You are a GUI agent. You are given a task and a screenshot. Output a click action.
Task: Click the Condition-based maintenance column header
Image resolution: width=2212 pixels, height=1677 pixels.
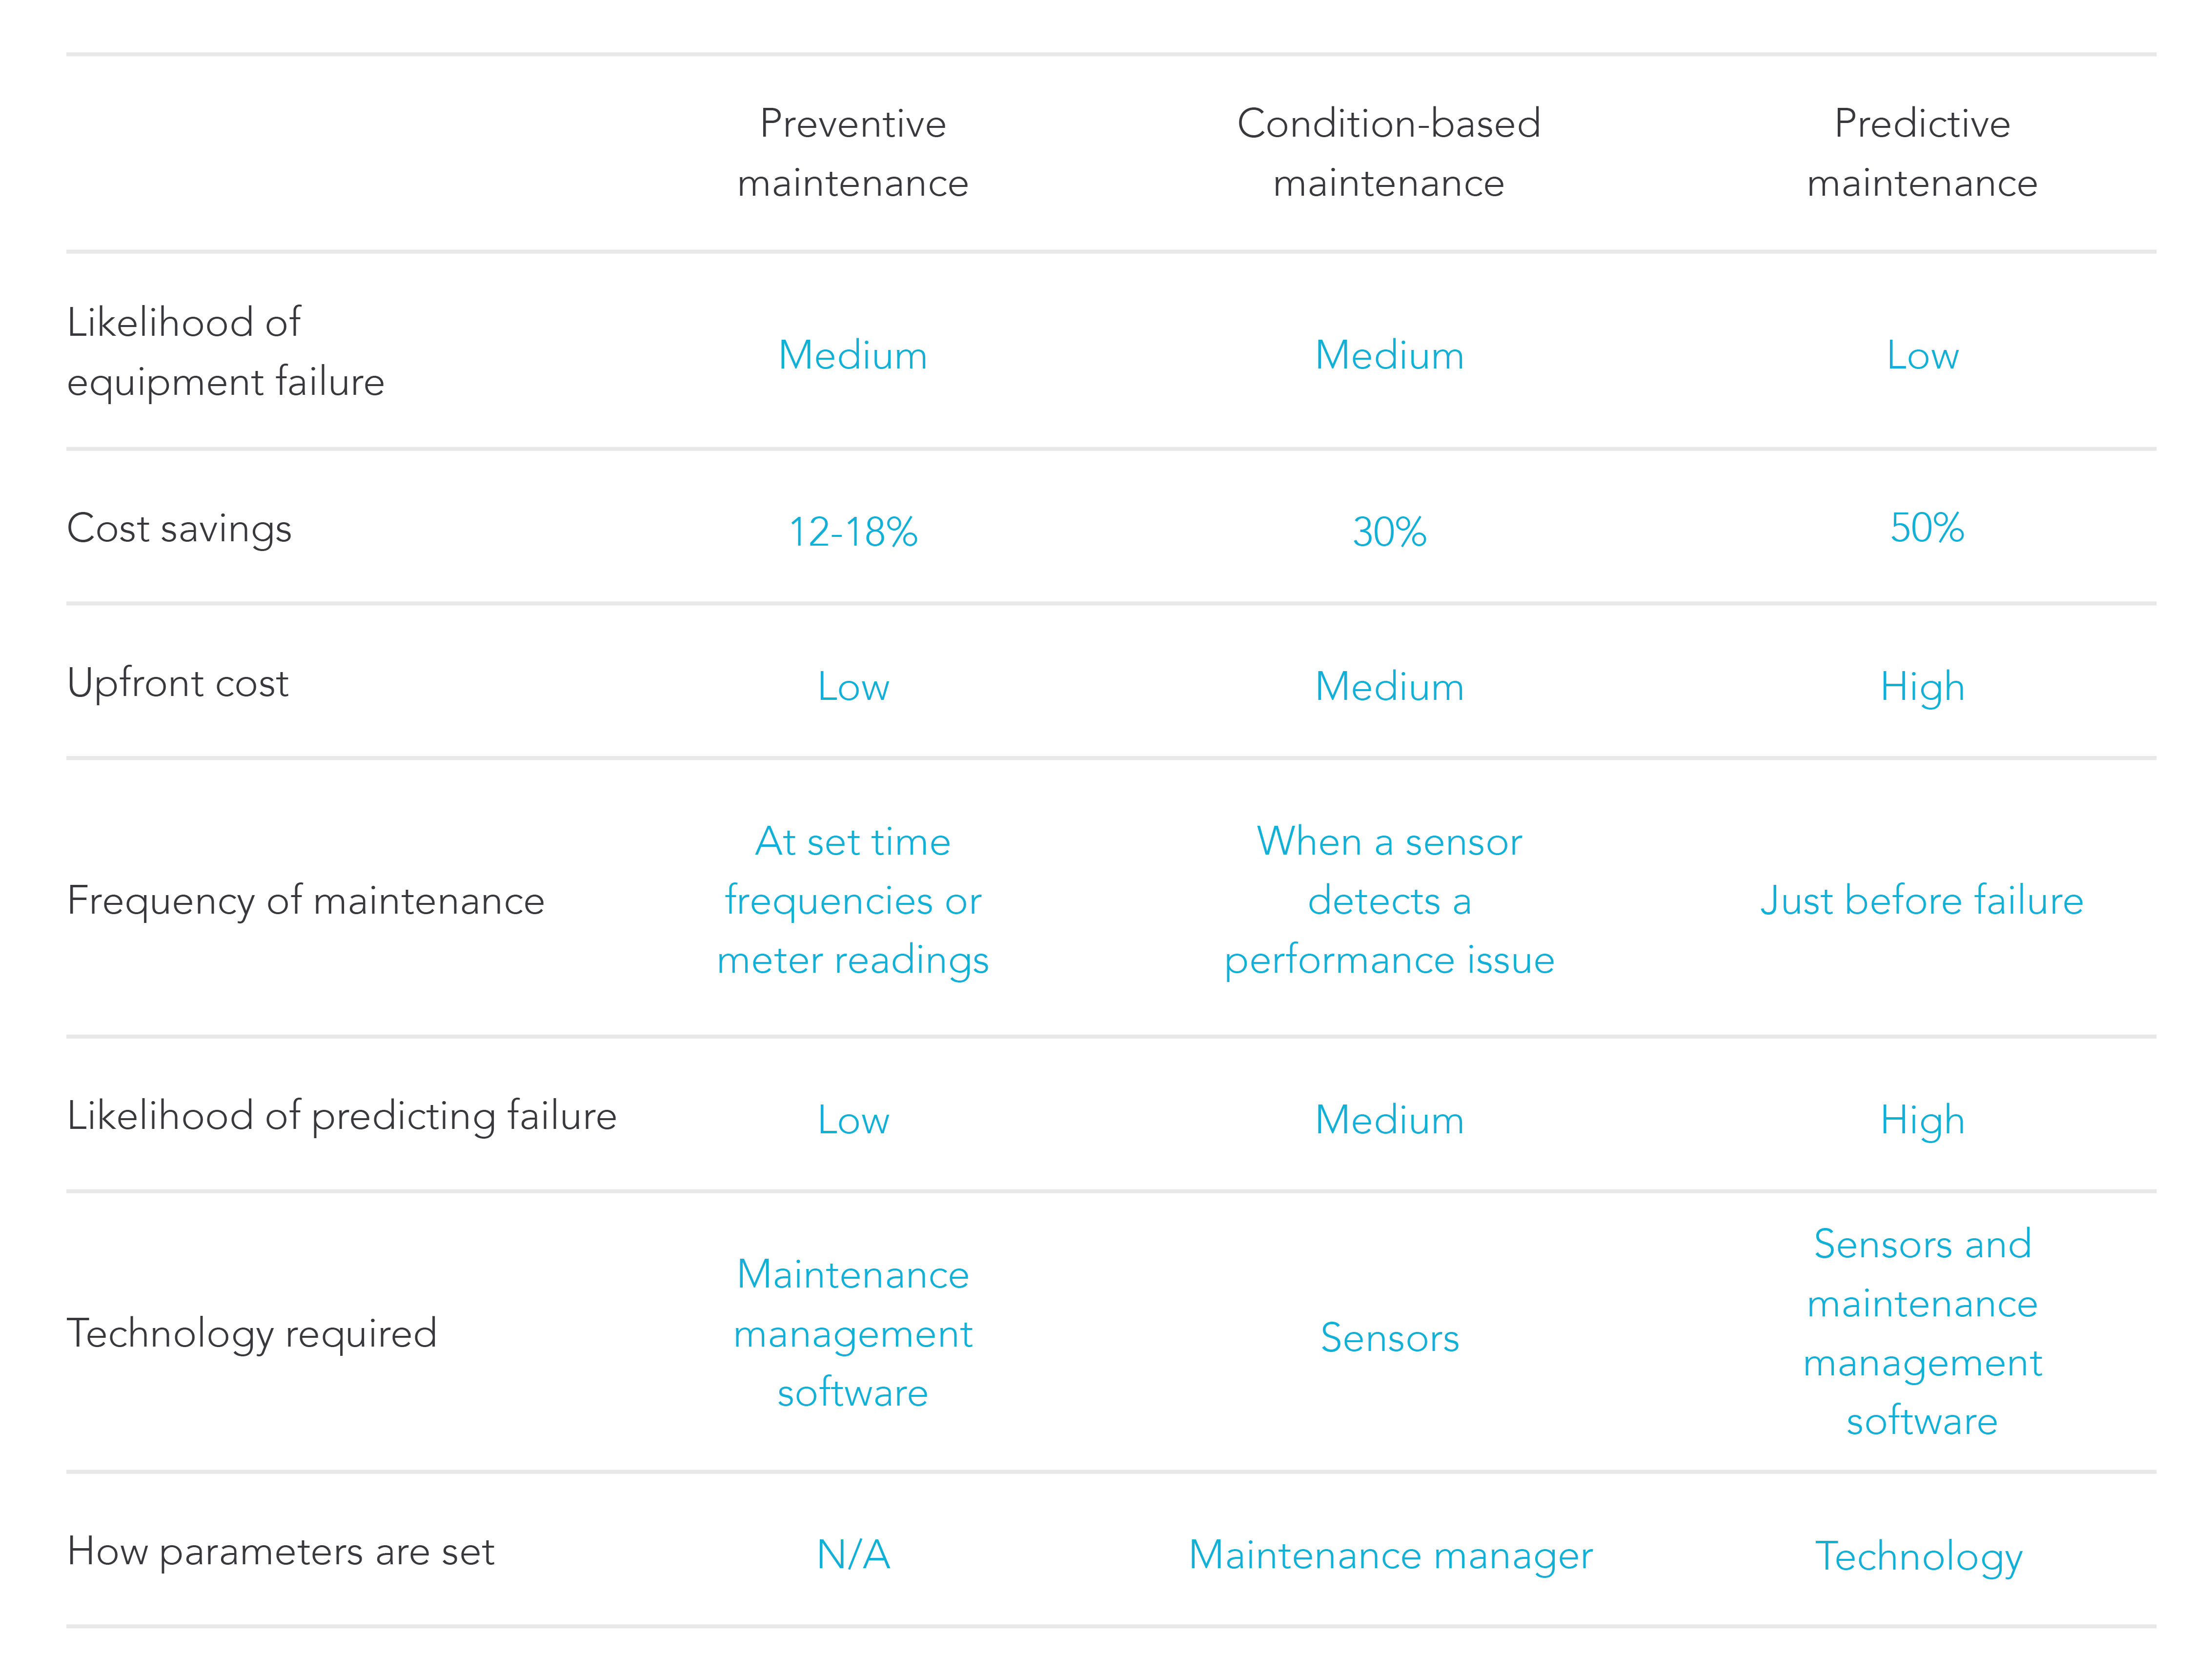1388,153
